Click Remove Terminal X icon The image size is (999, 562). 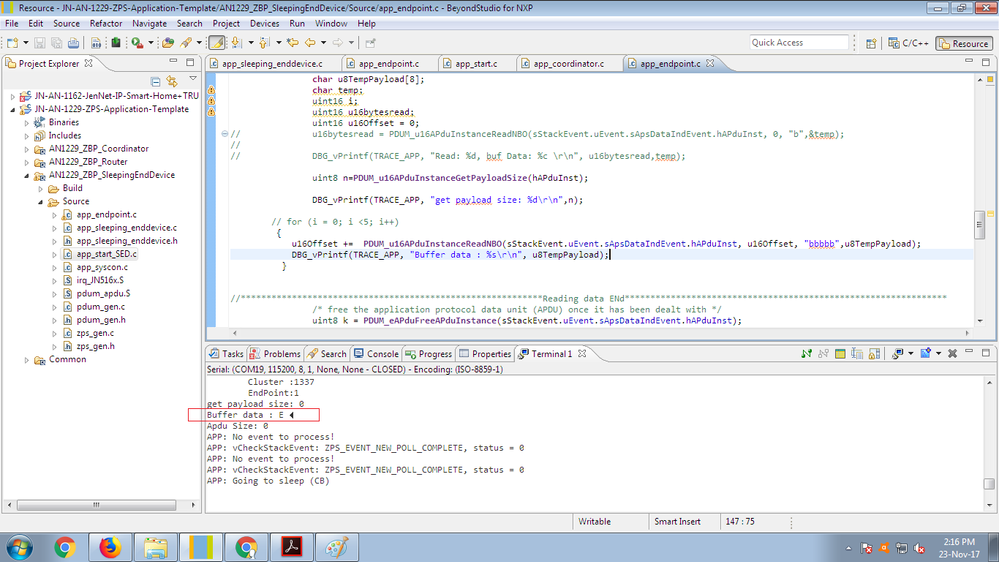(x=952, y=354)
